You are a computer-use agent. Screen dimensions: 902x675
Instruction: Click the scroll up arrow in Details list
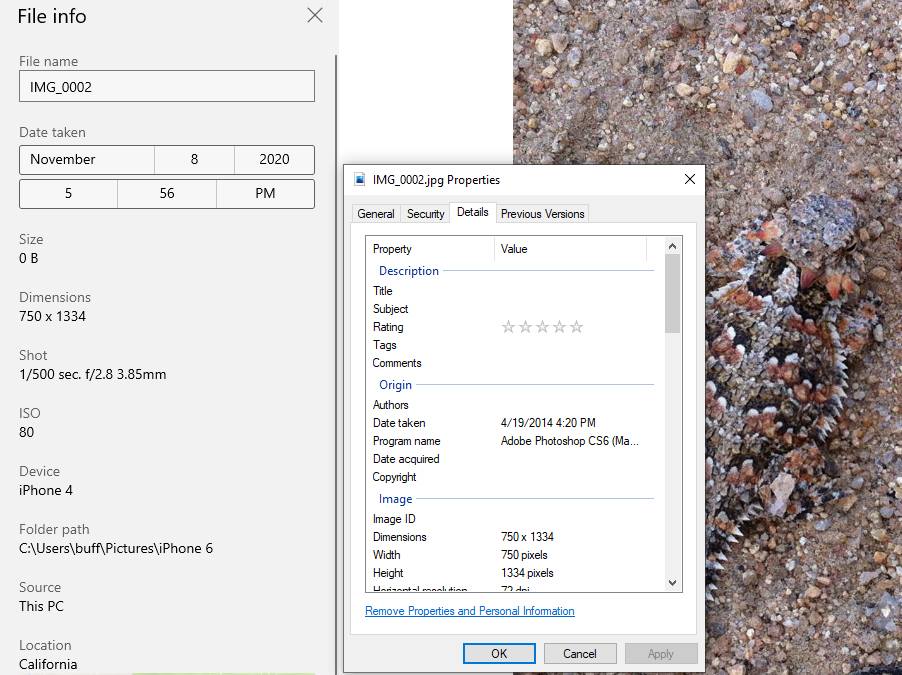pos(672,246)
